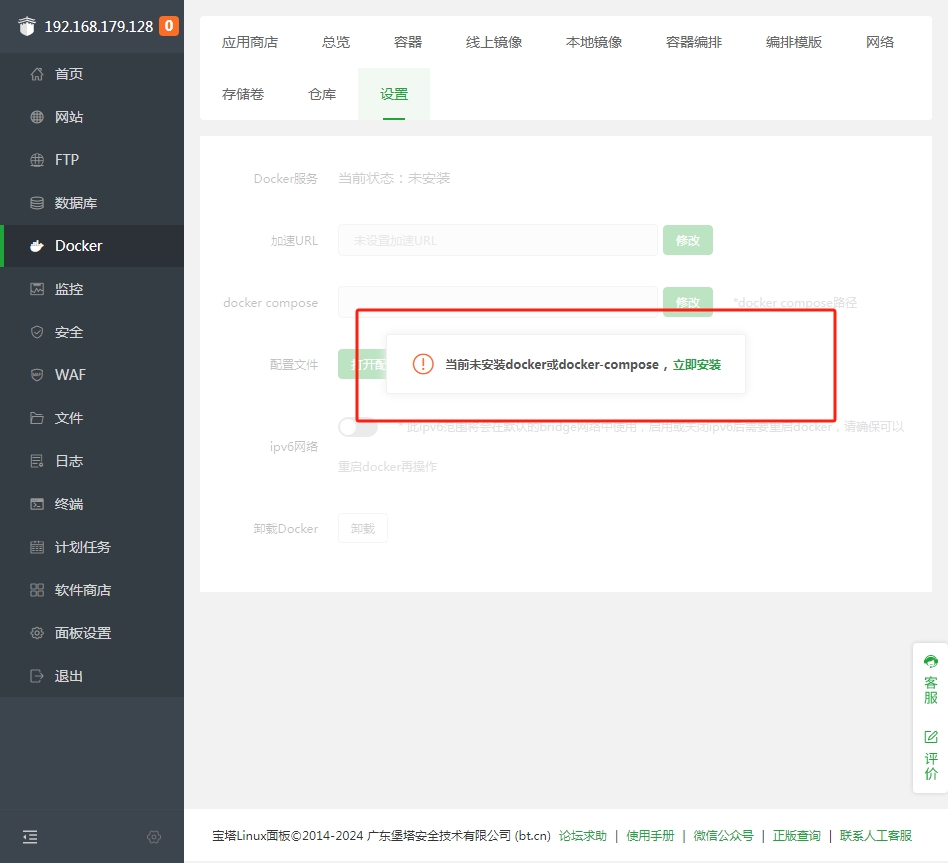Collapse the sidebar using bottom menu icon
Screen dimensions: 948x863
tap(30, 837)
